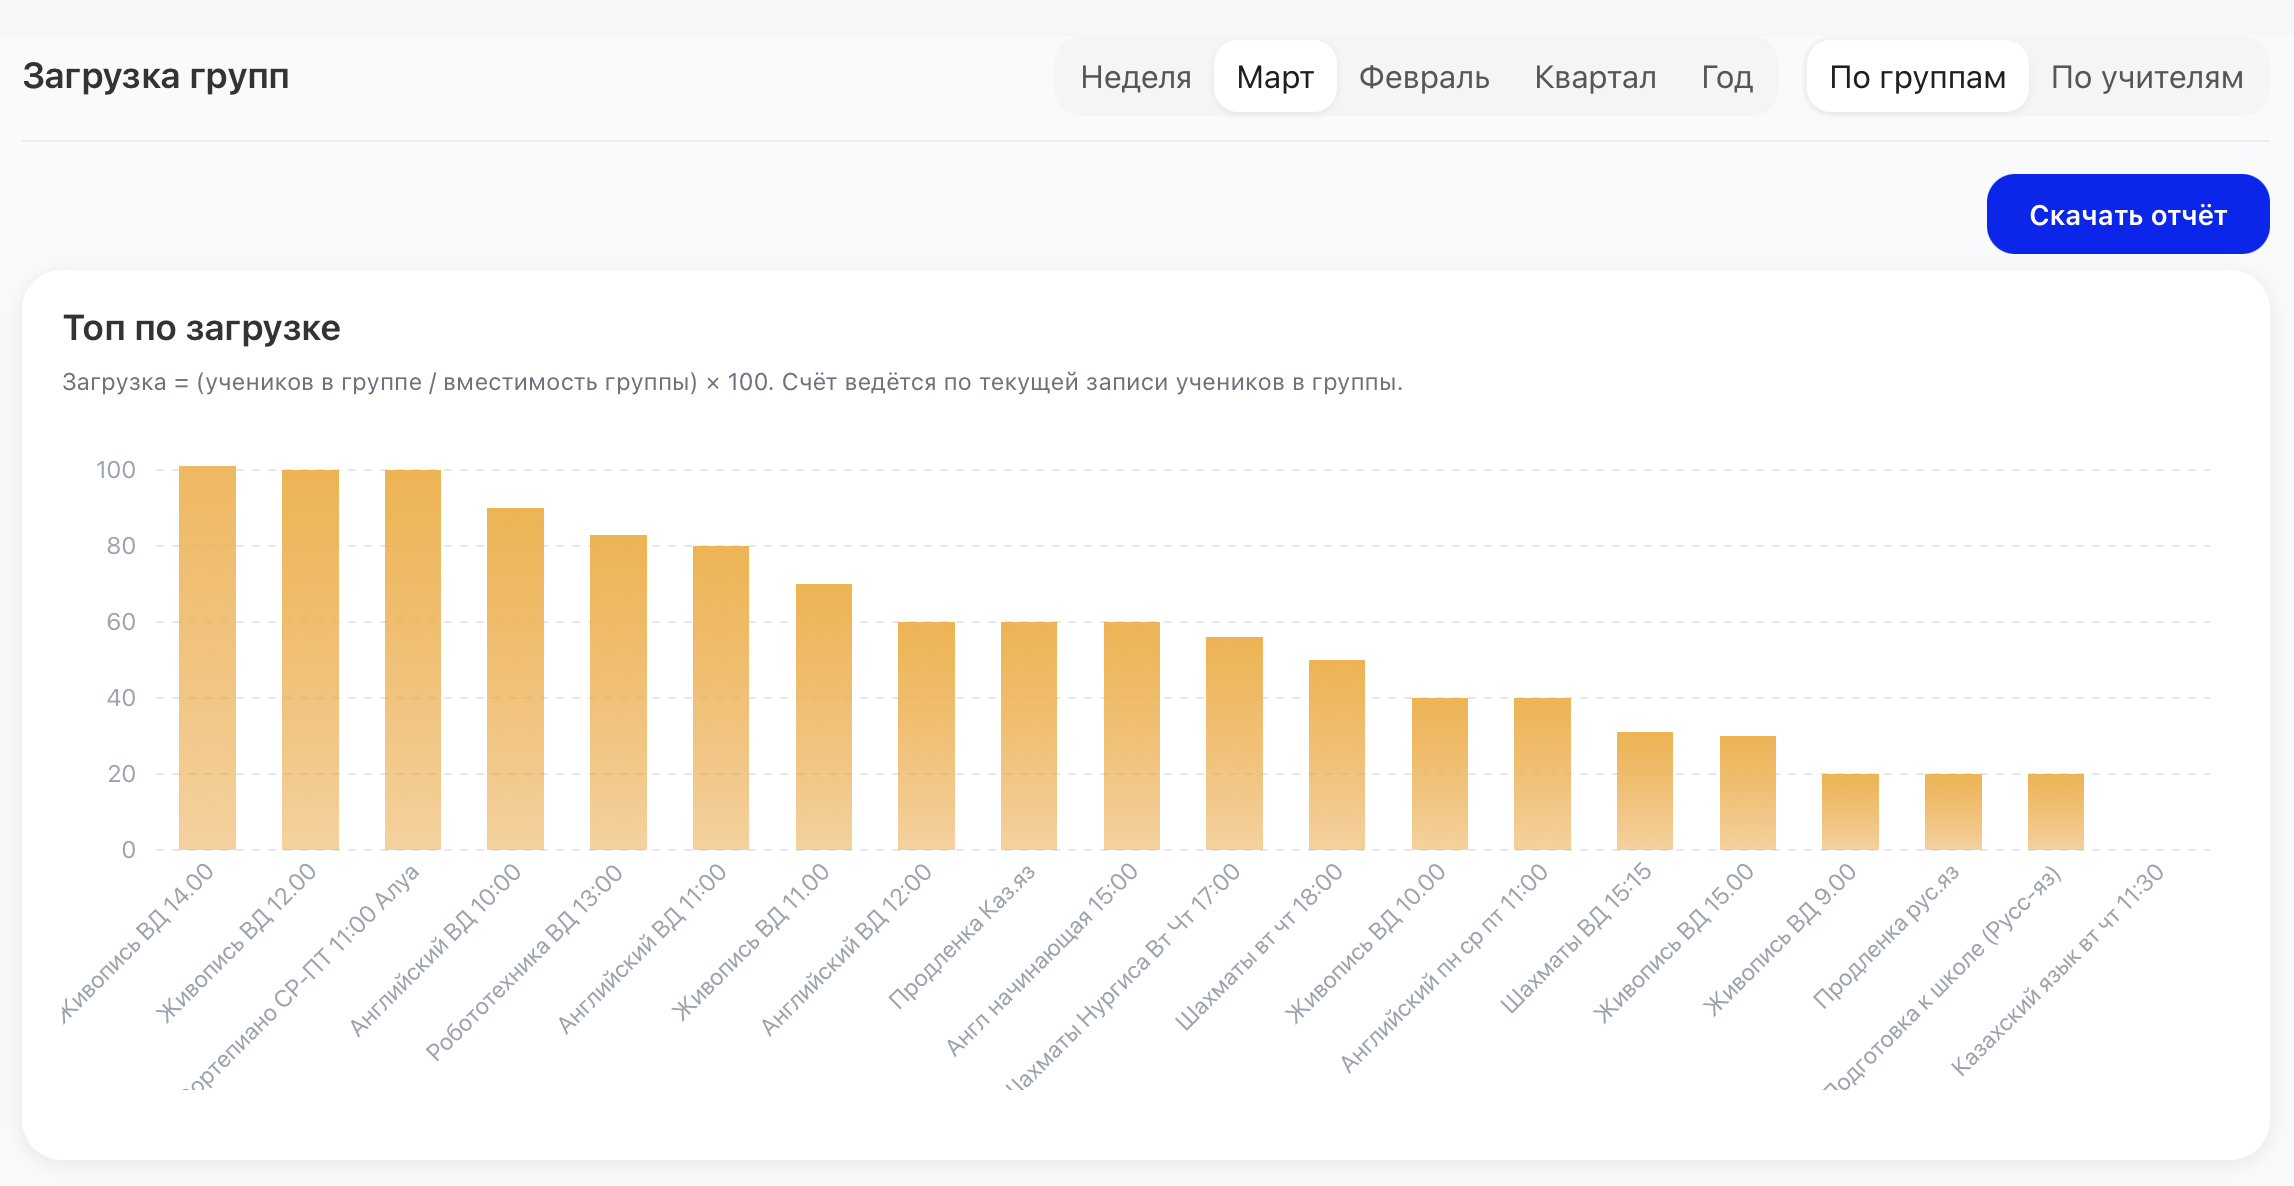2294x1186 pixels.
Task: Click the Шахматы вт чт 18:00 bar
Action: (1337, 755)
